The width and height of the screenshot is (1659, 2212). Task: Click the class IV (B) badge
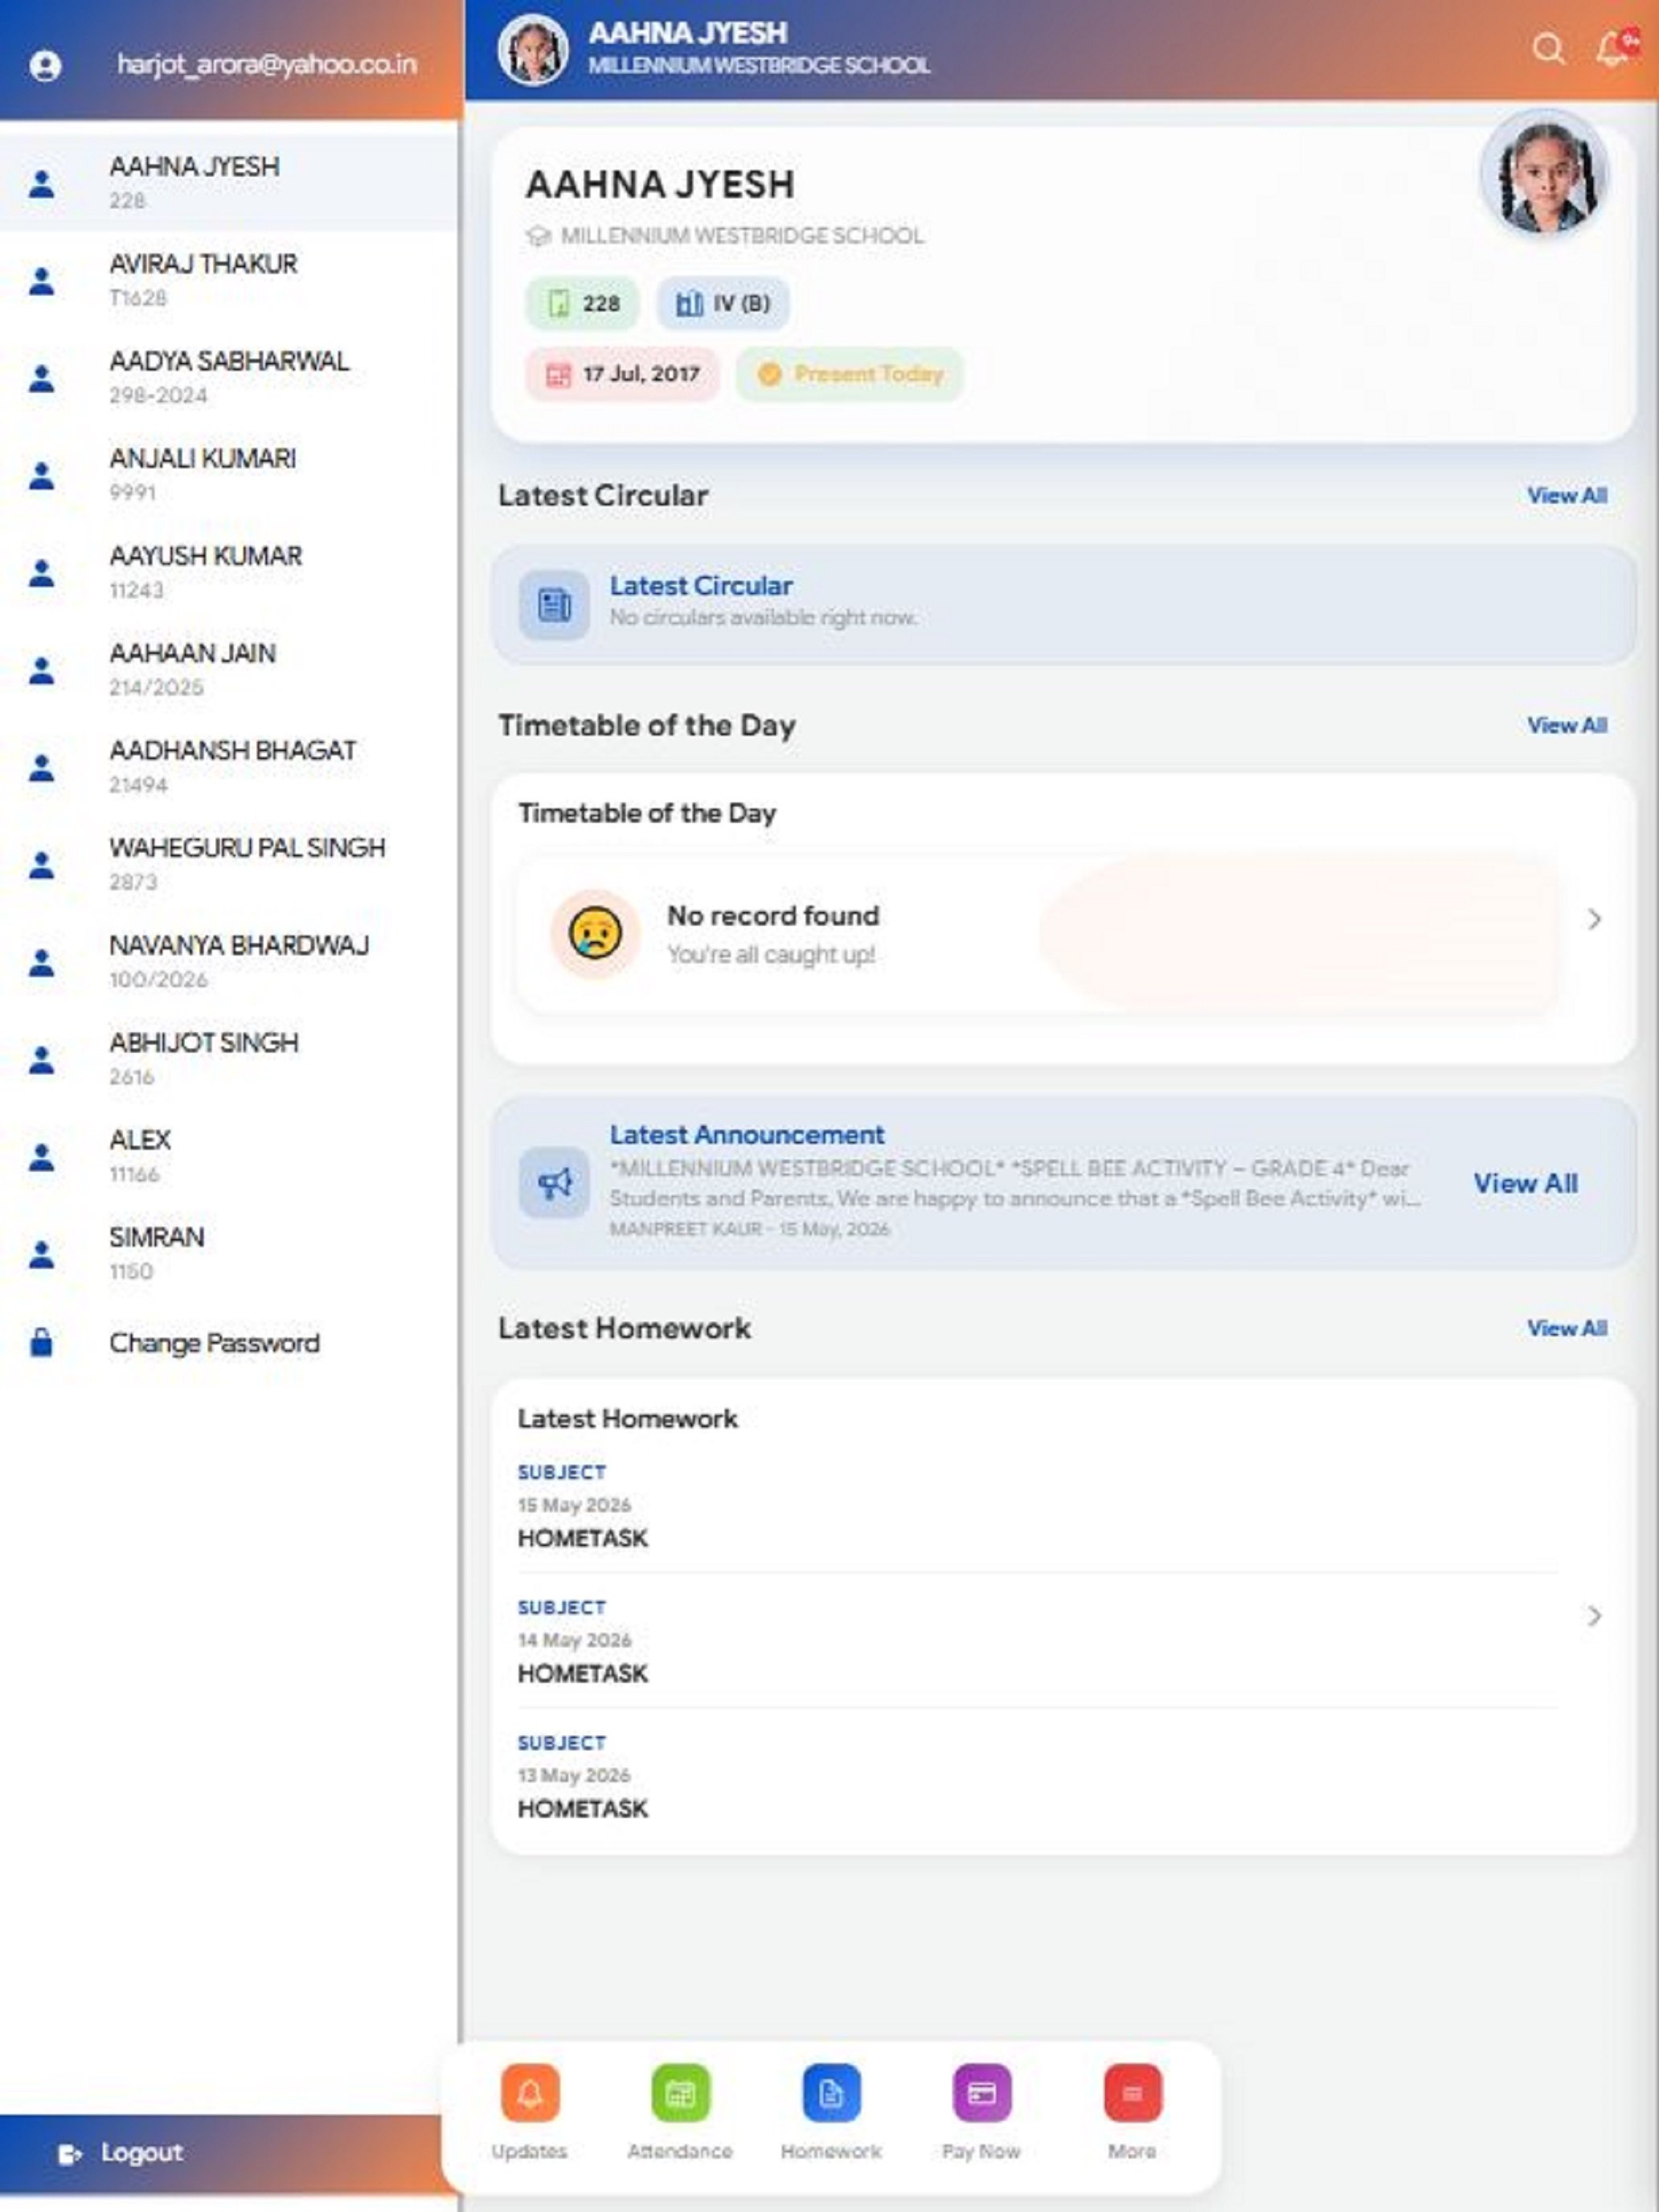point(722,303)
